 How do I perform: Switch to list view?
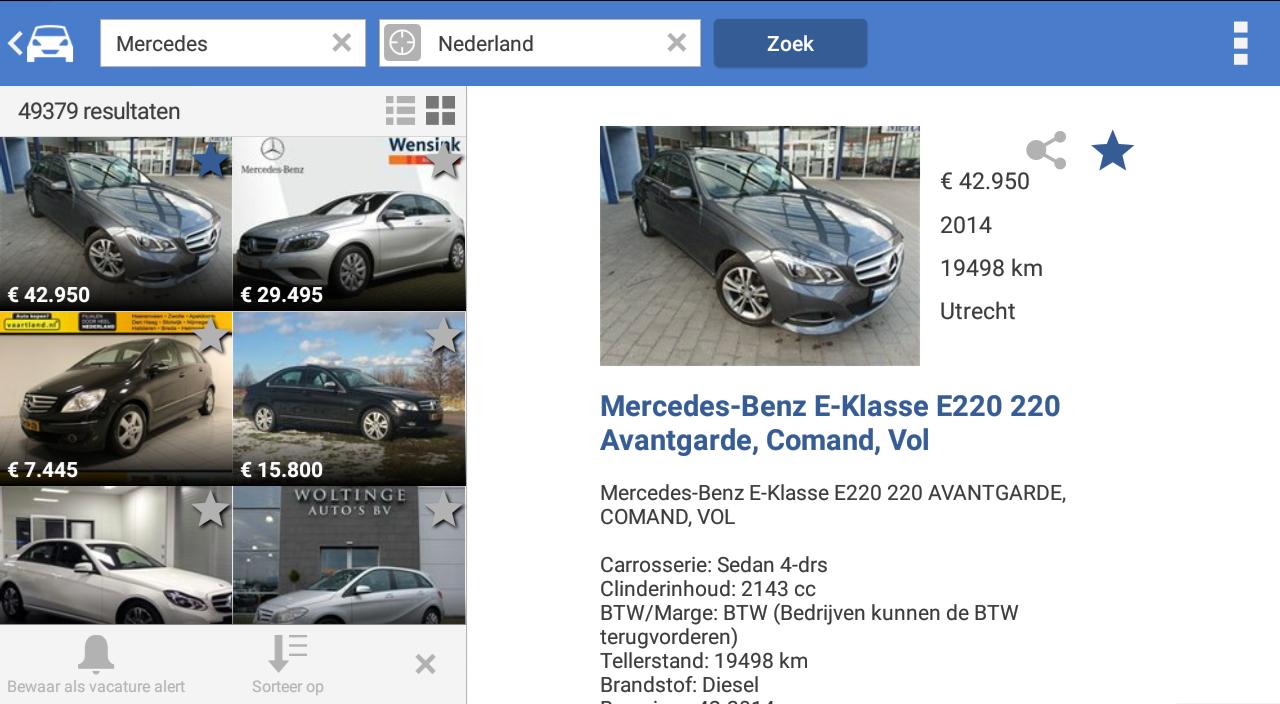[400, 110]
